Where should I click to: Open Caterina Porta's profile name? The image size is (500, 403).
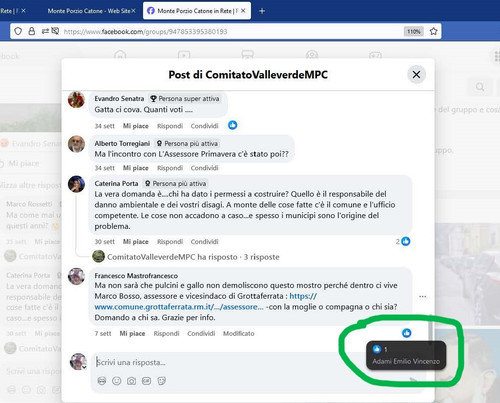(116, 183)
